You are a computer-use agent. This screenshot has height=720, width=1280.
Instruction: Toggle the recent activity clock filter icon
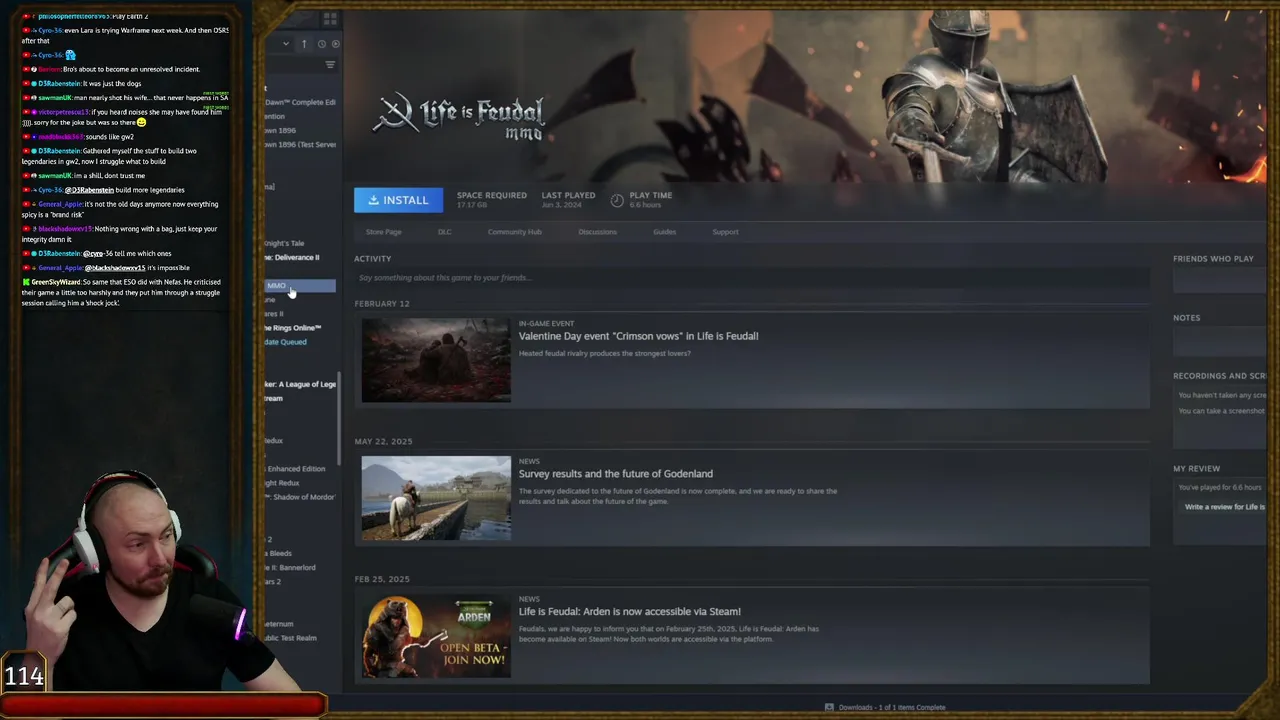(321, 44)
